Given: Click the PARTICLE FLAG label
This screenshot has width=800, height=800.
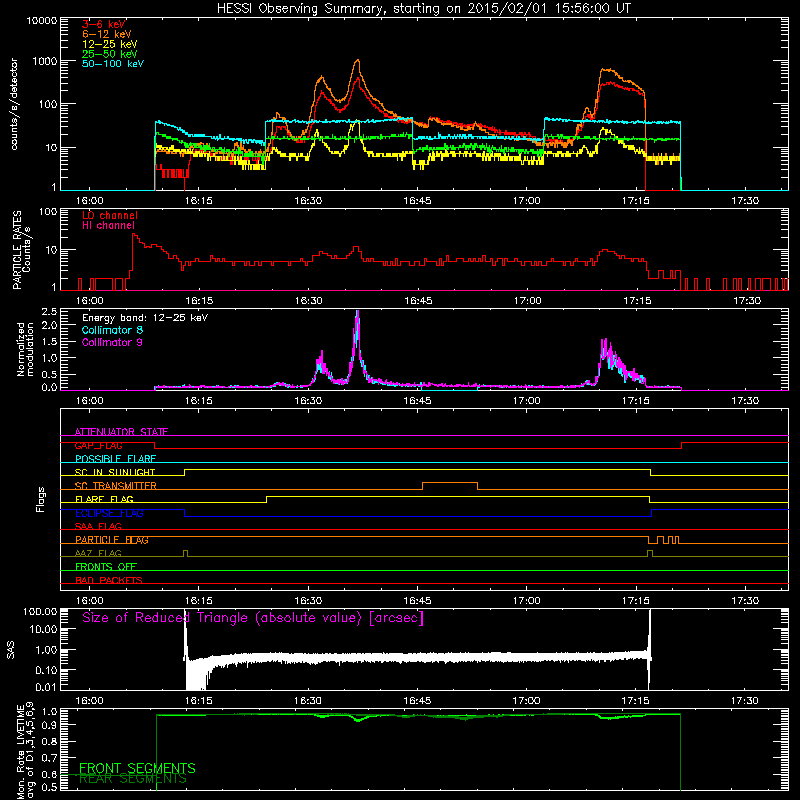Looking at the screenshot, I should pyautogui.click(x=112, y=540).
